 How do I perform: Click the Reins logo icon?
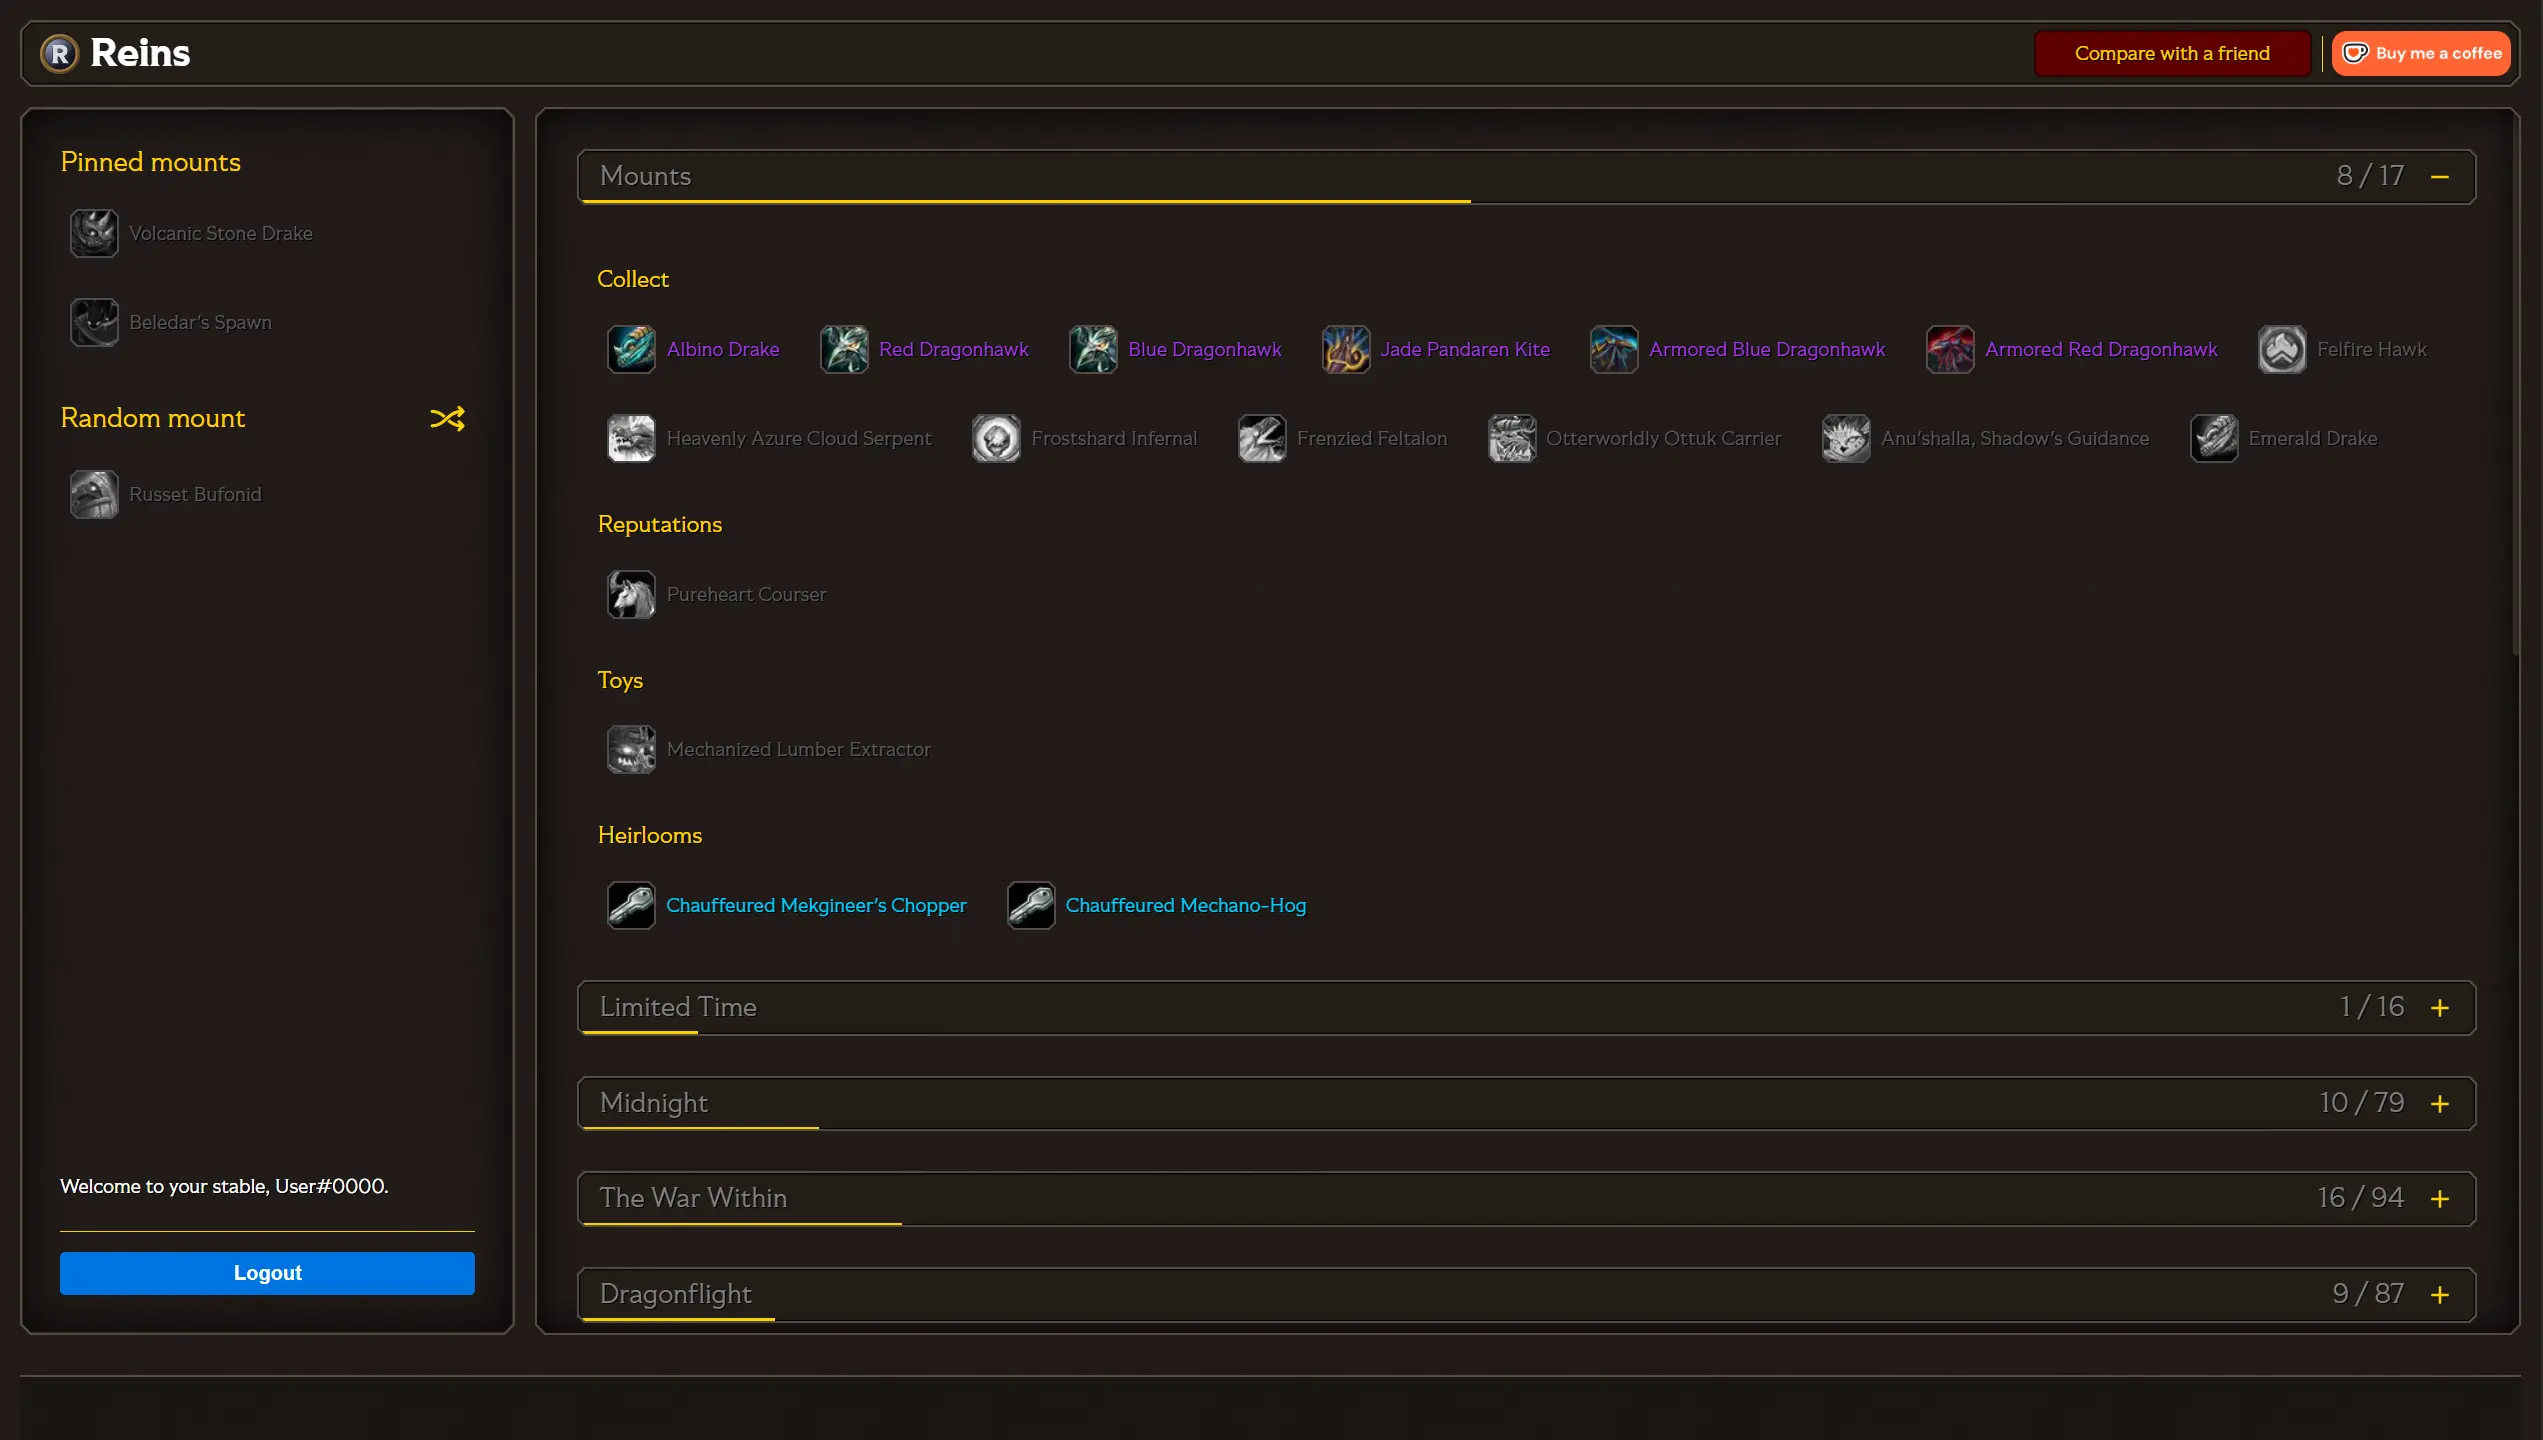tap(59, 53)
